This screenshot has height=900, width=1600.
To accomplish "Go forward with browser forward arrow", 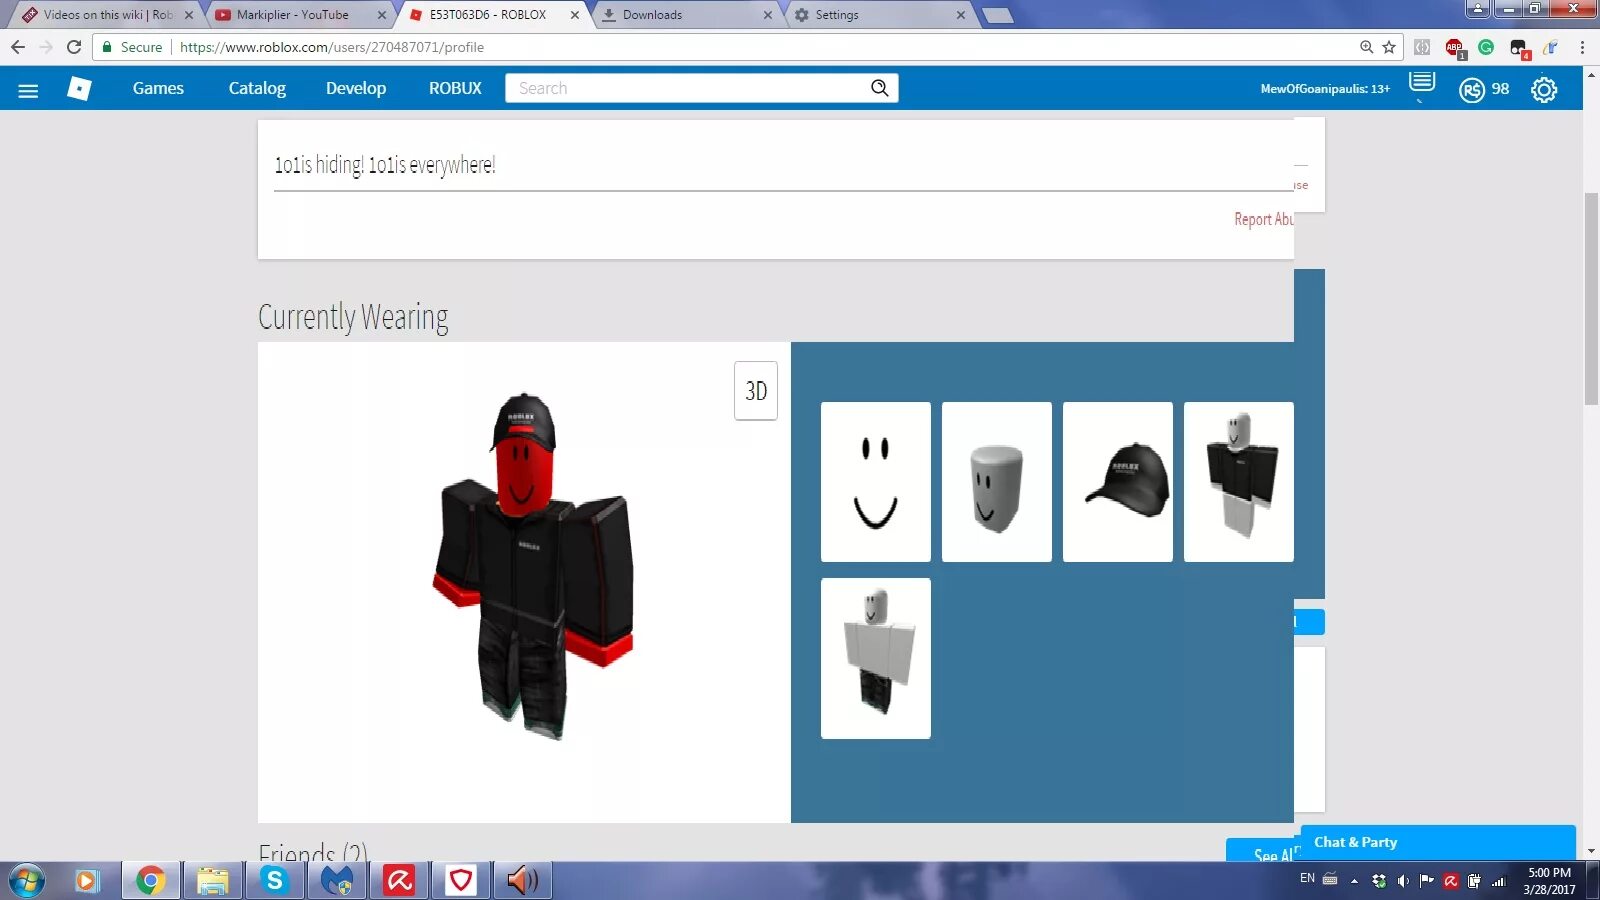I will click(x=46, y=47).
